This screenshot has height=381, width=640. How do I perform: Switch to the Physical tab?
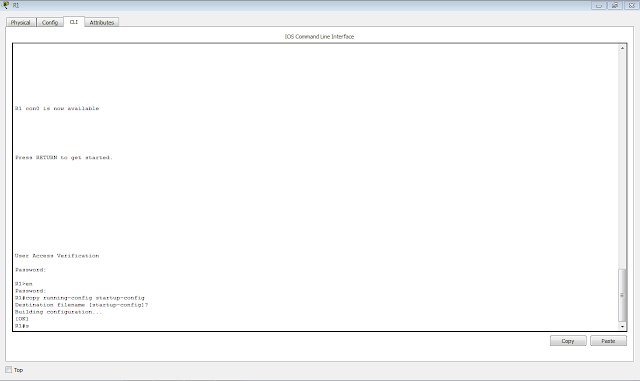[x=20, y=22]
